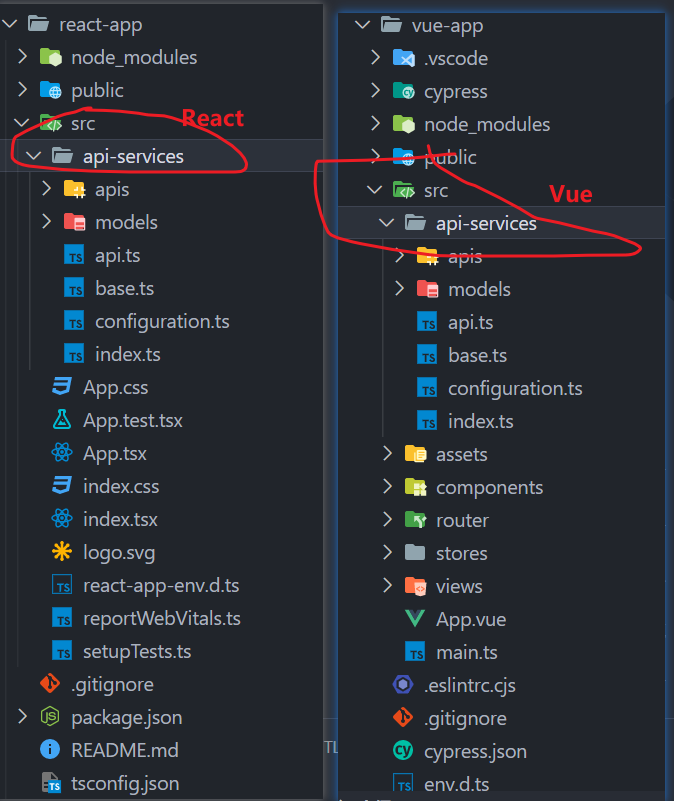The image size is (674, 801).
Task: Collapse the react-app api-services folder
Action: point(34,156)
